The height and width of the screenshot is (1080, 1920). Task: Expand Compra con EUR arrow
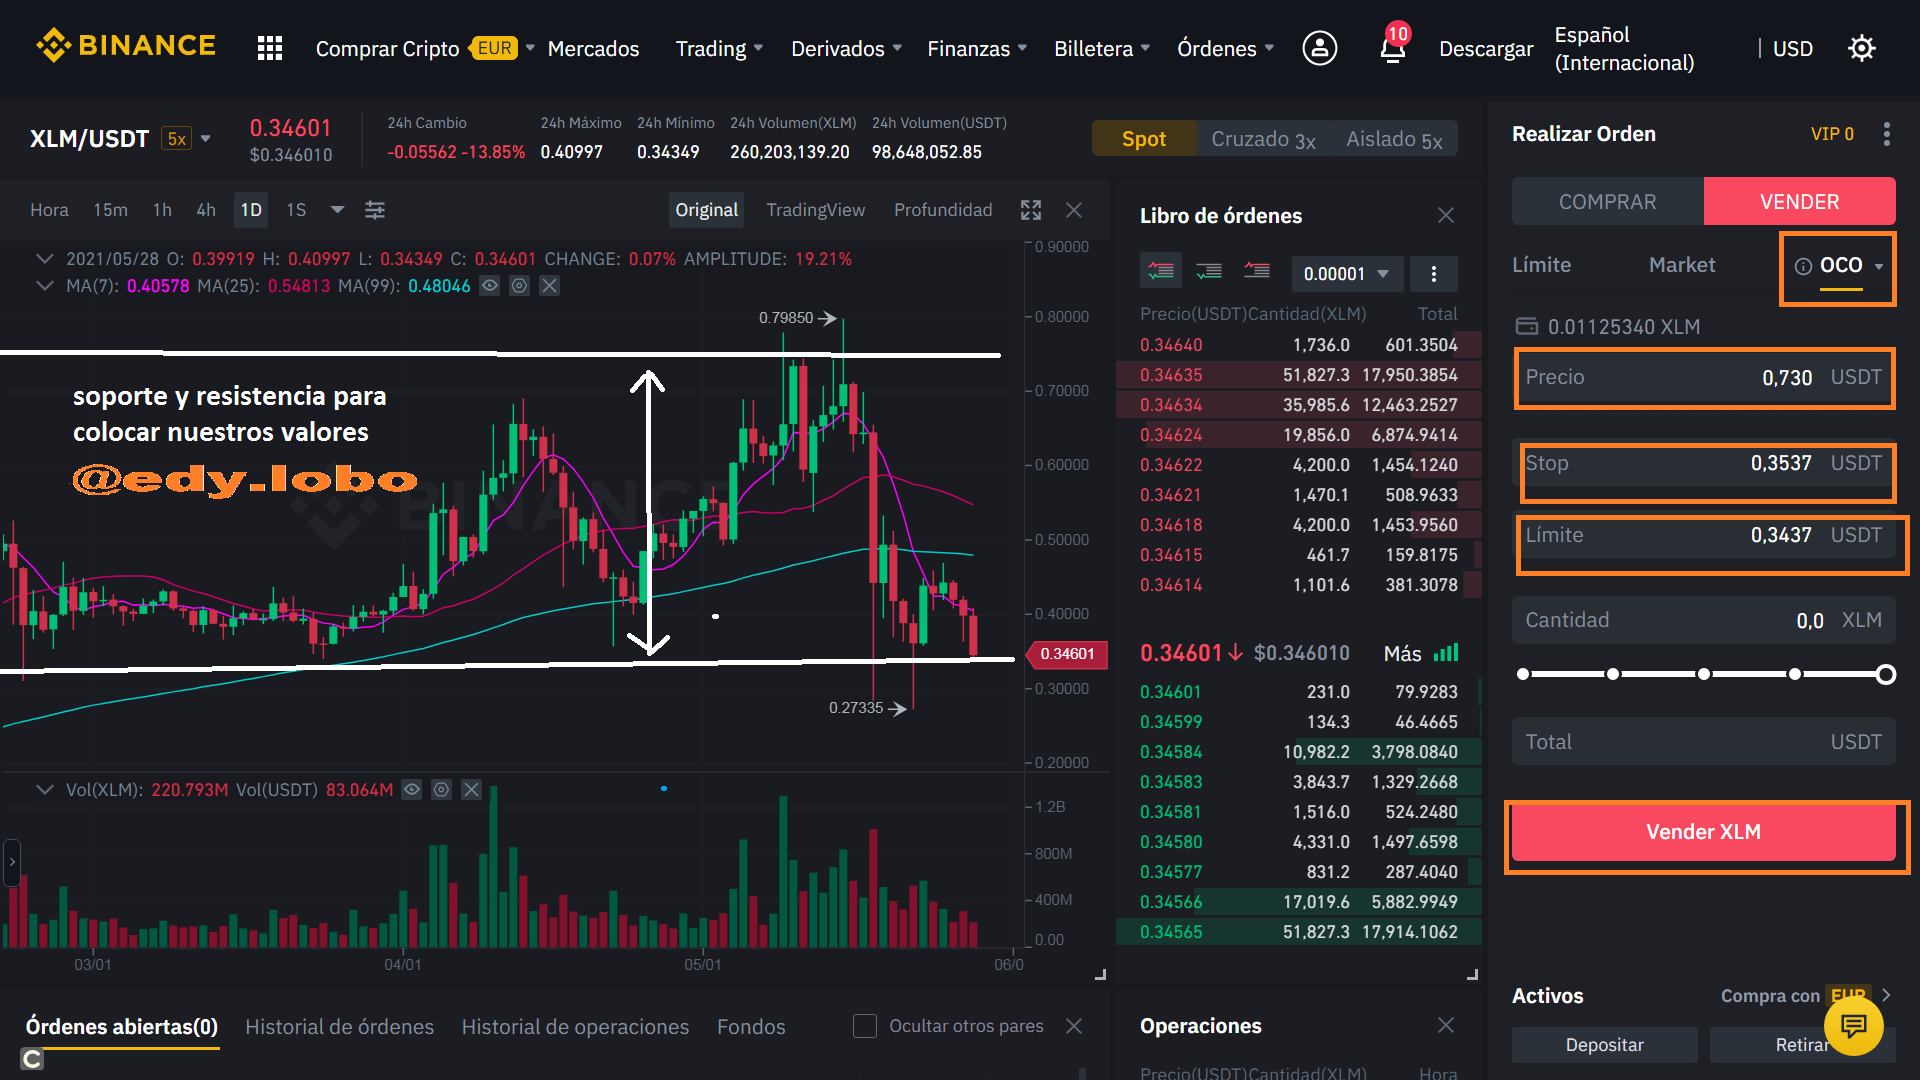(x=1886, y=995)
